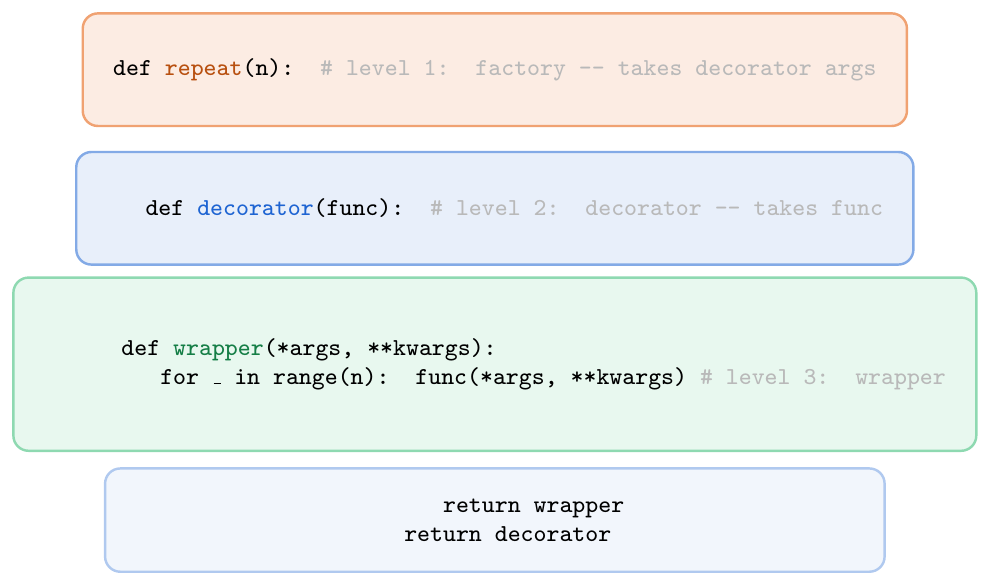
Task: Select the "func(*args, **kwargs)" call
Action: tap(549, 378)
